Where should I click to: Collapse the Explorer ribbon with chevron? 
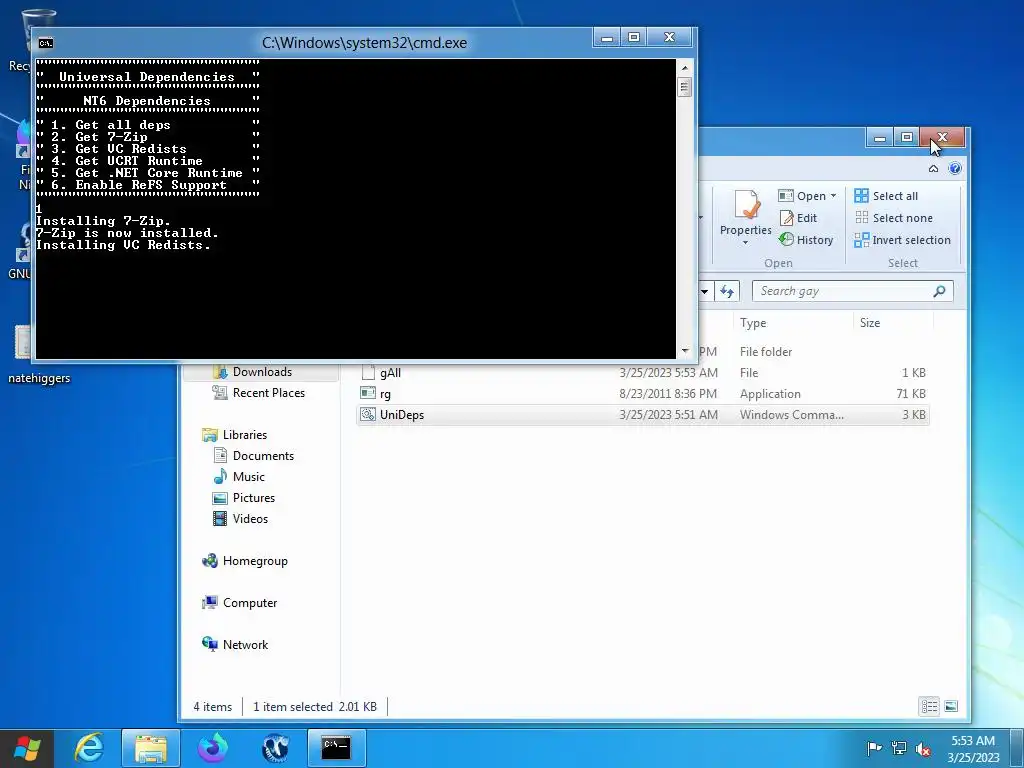click(933, 168)
